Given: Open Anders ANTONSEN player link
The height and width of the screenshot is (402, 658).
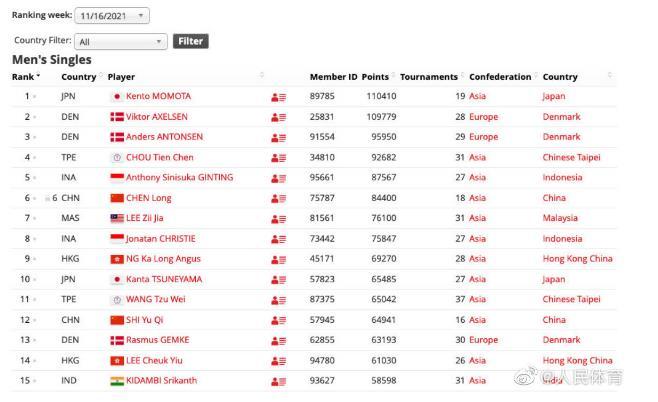Looking at the screenshot, I should click(x=164, y=137).
